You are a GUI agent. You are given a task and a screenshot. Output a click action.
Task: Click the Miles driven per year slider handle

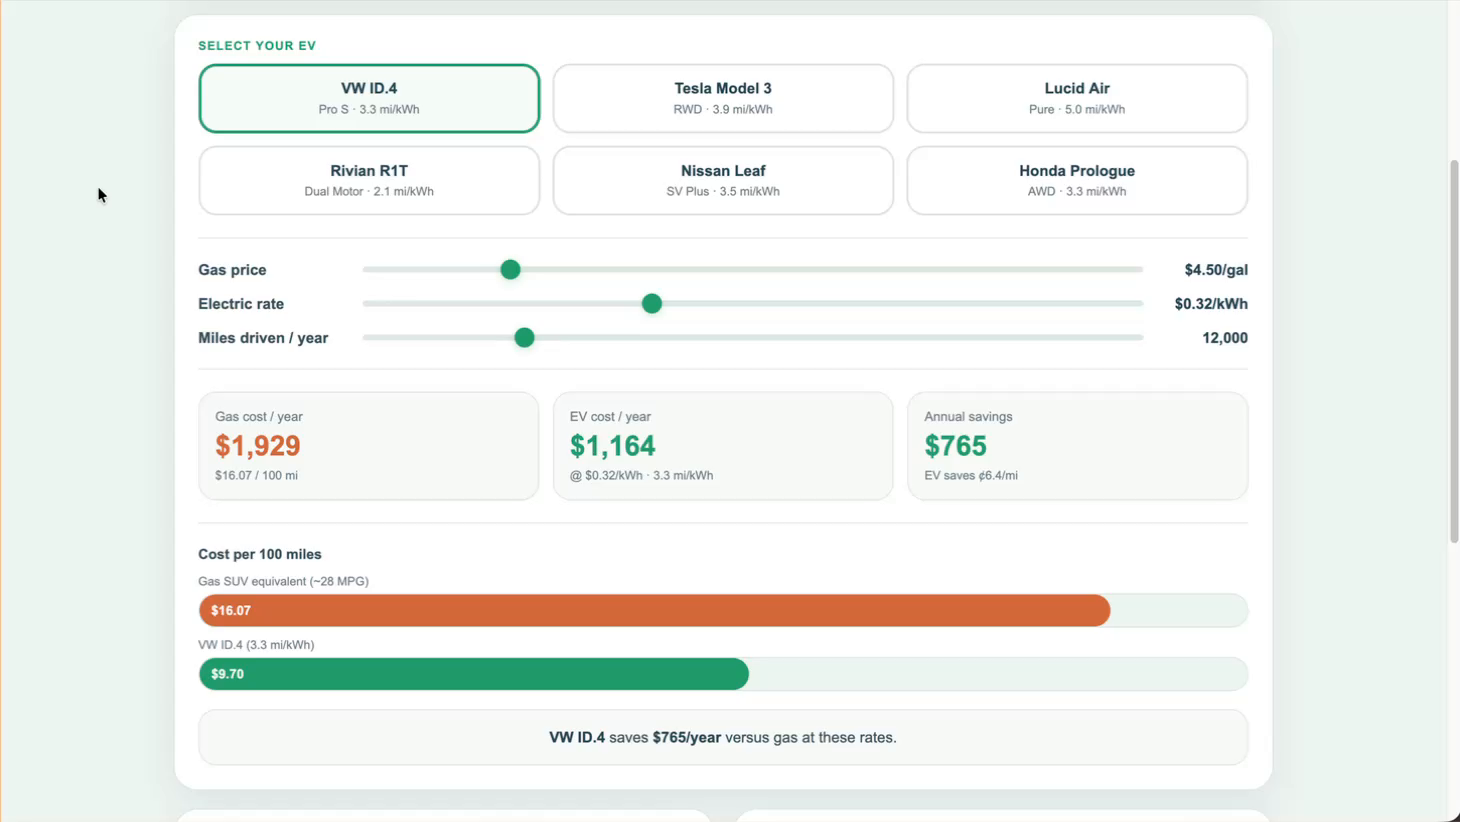[x=524, y=337]
